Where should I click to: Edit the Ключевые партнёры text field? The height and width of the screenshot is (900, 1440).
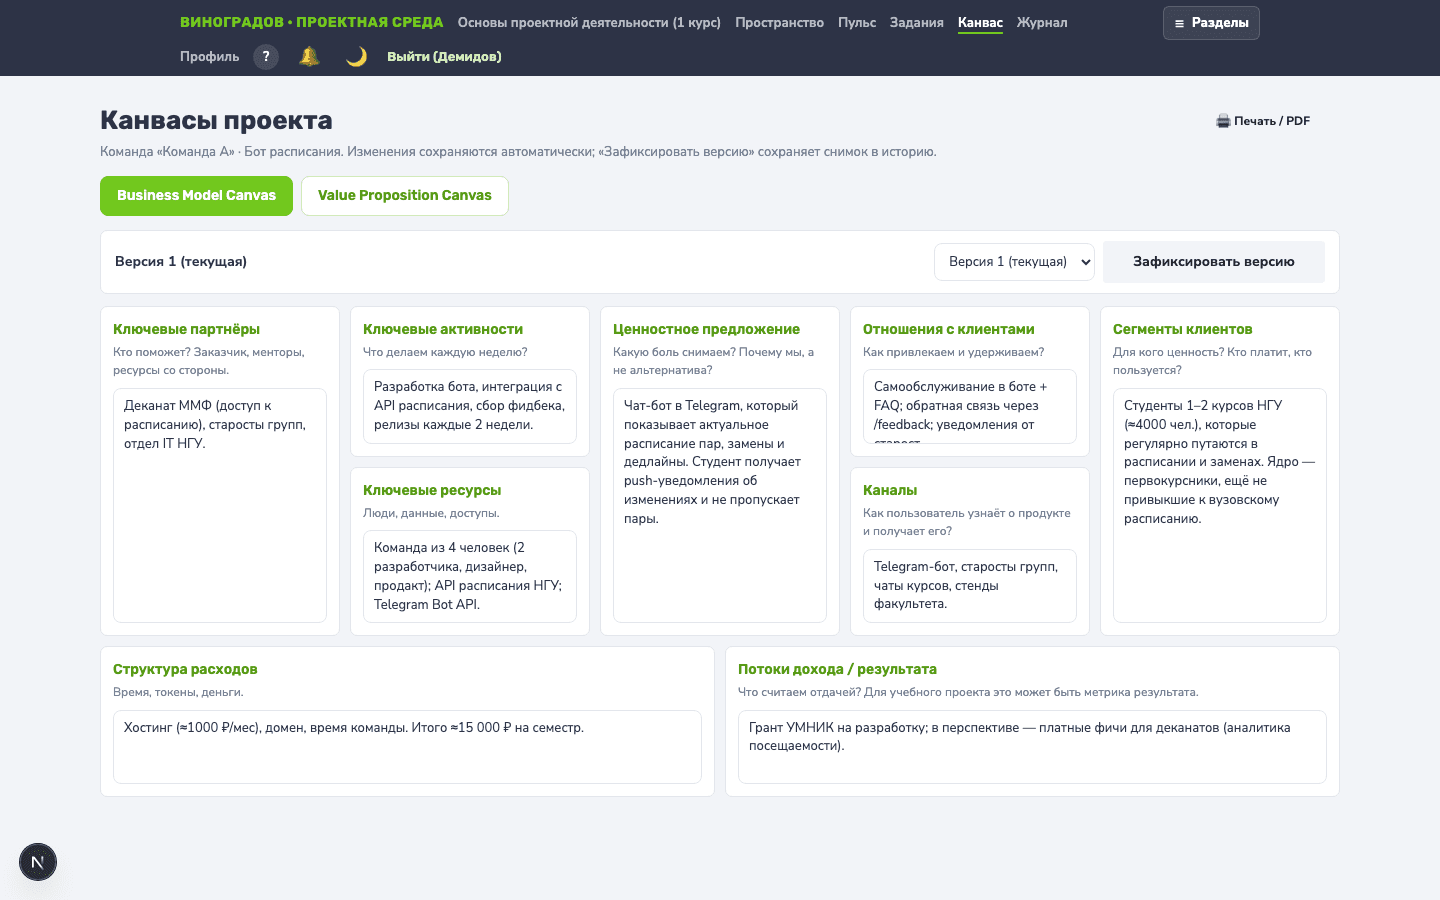[220, 505]
